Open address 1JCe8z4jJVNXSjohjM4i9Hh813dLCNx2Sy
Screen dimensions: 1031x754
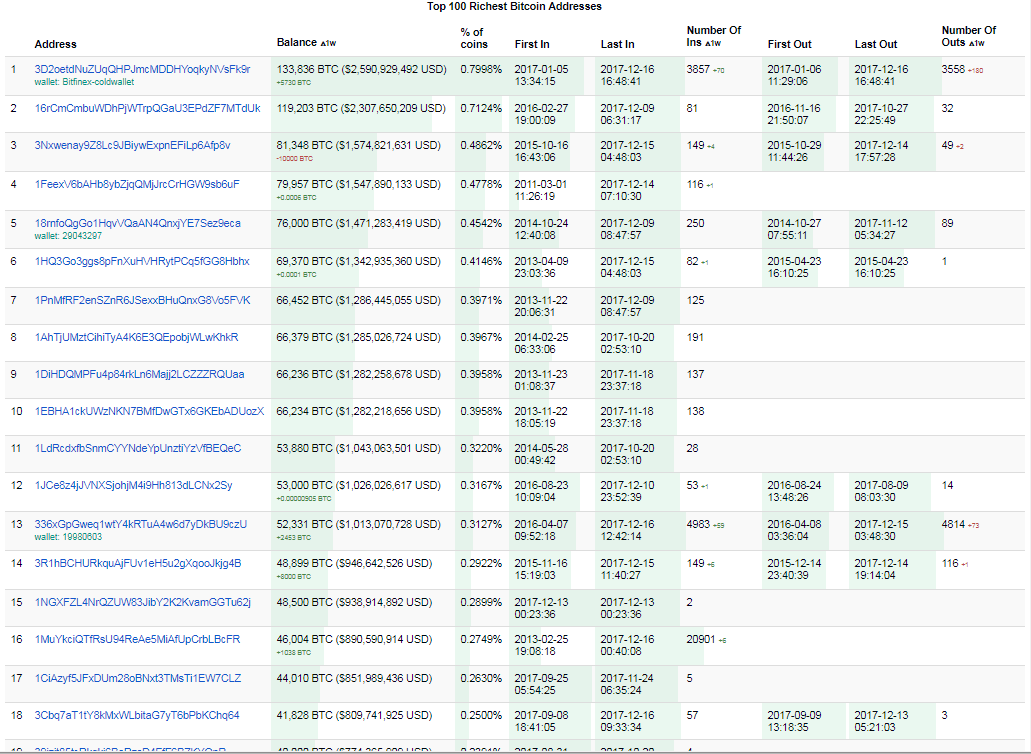(133, 485)
